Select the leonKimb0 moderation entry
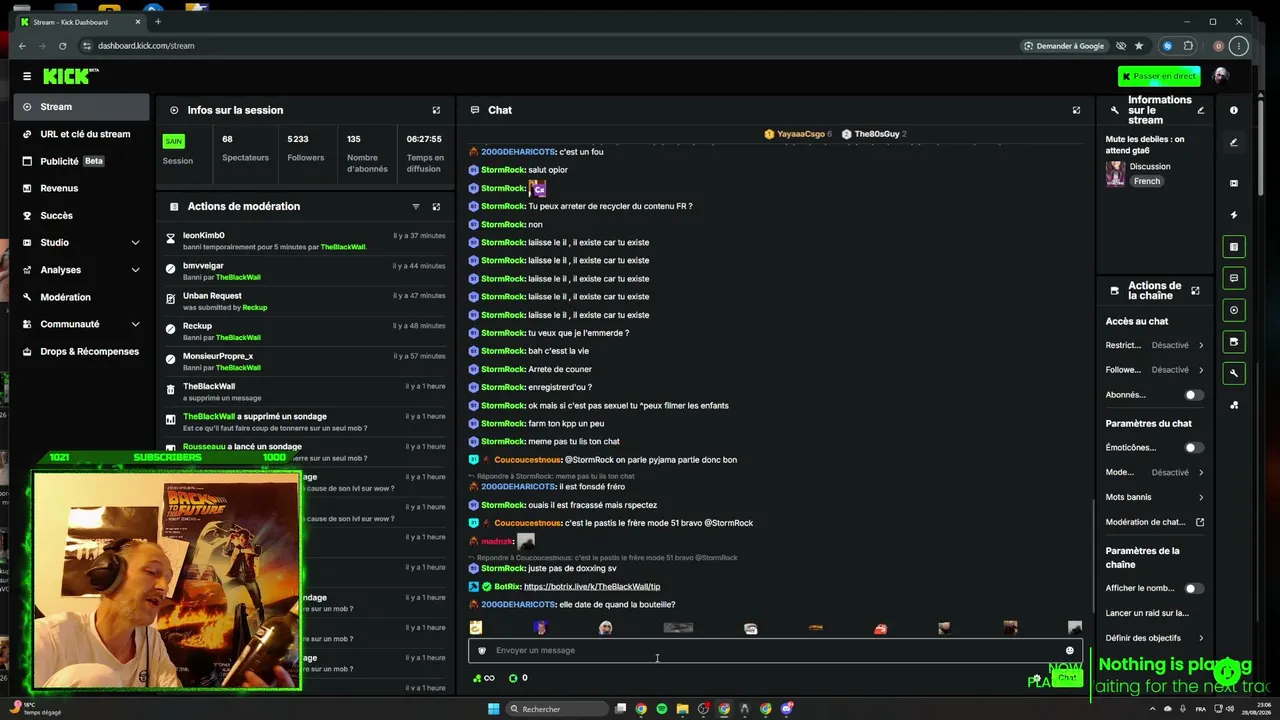The height and width of the screenshot is (720, 1280). pyautogui.click(x=306, y=241)
